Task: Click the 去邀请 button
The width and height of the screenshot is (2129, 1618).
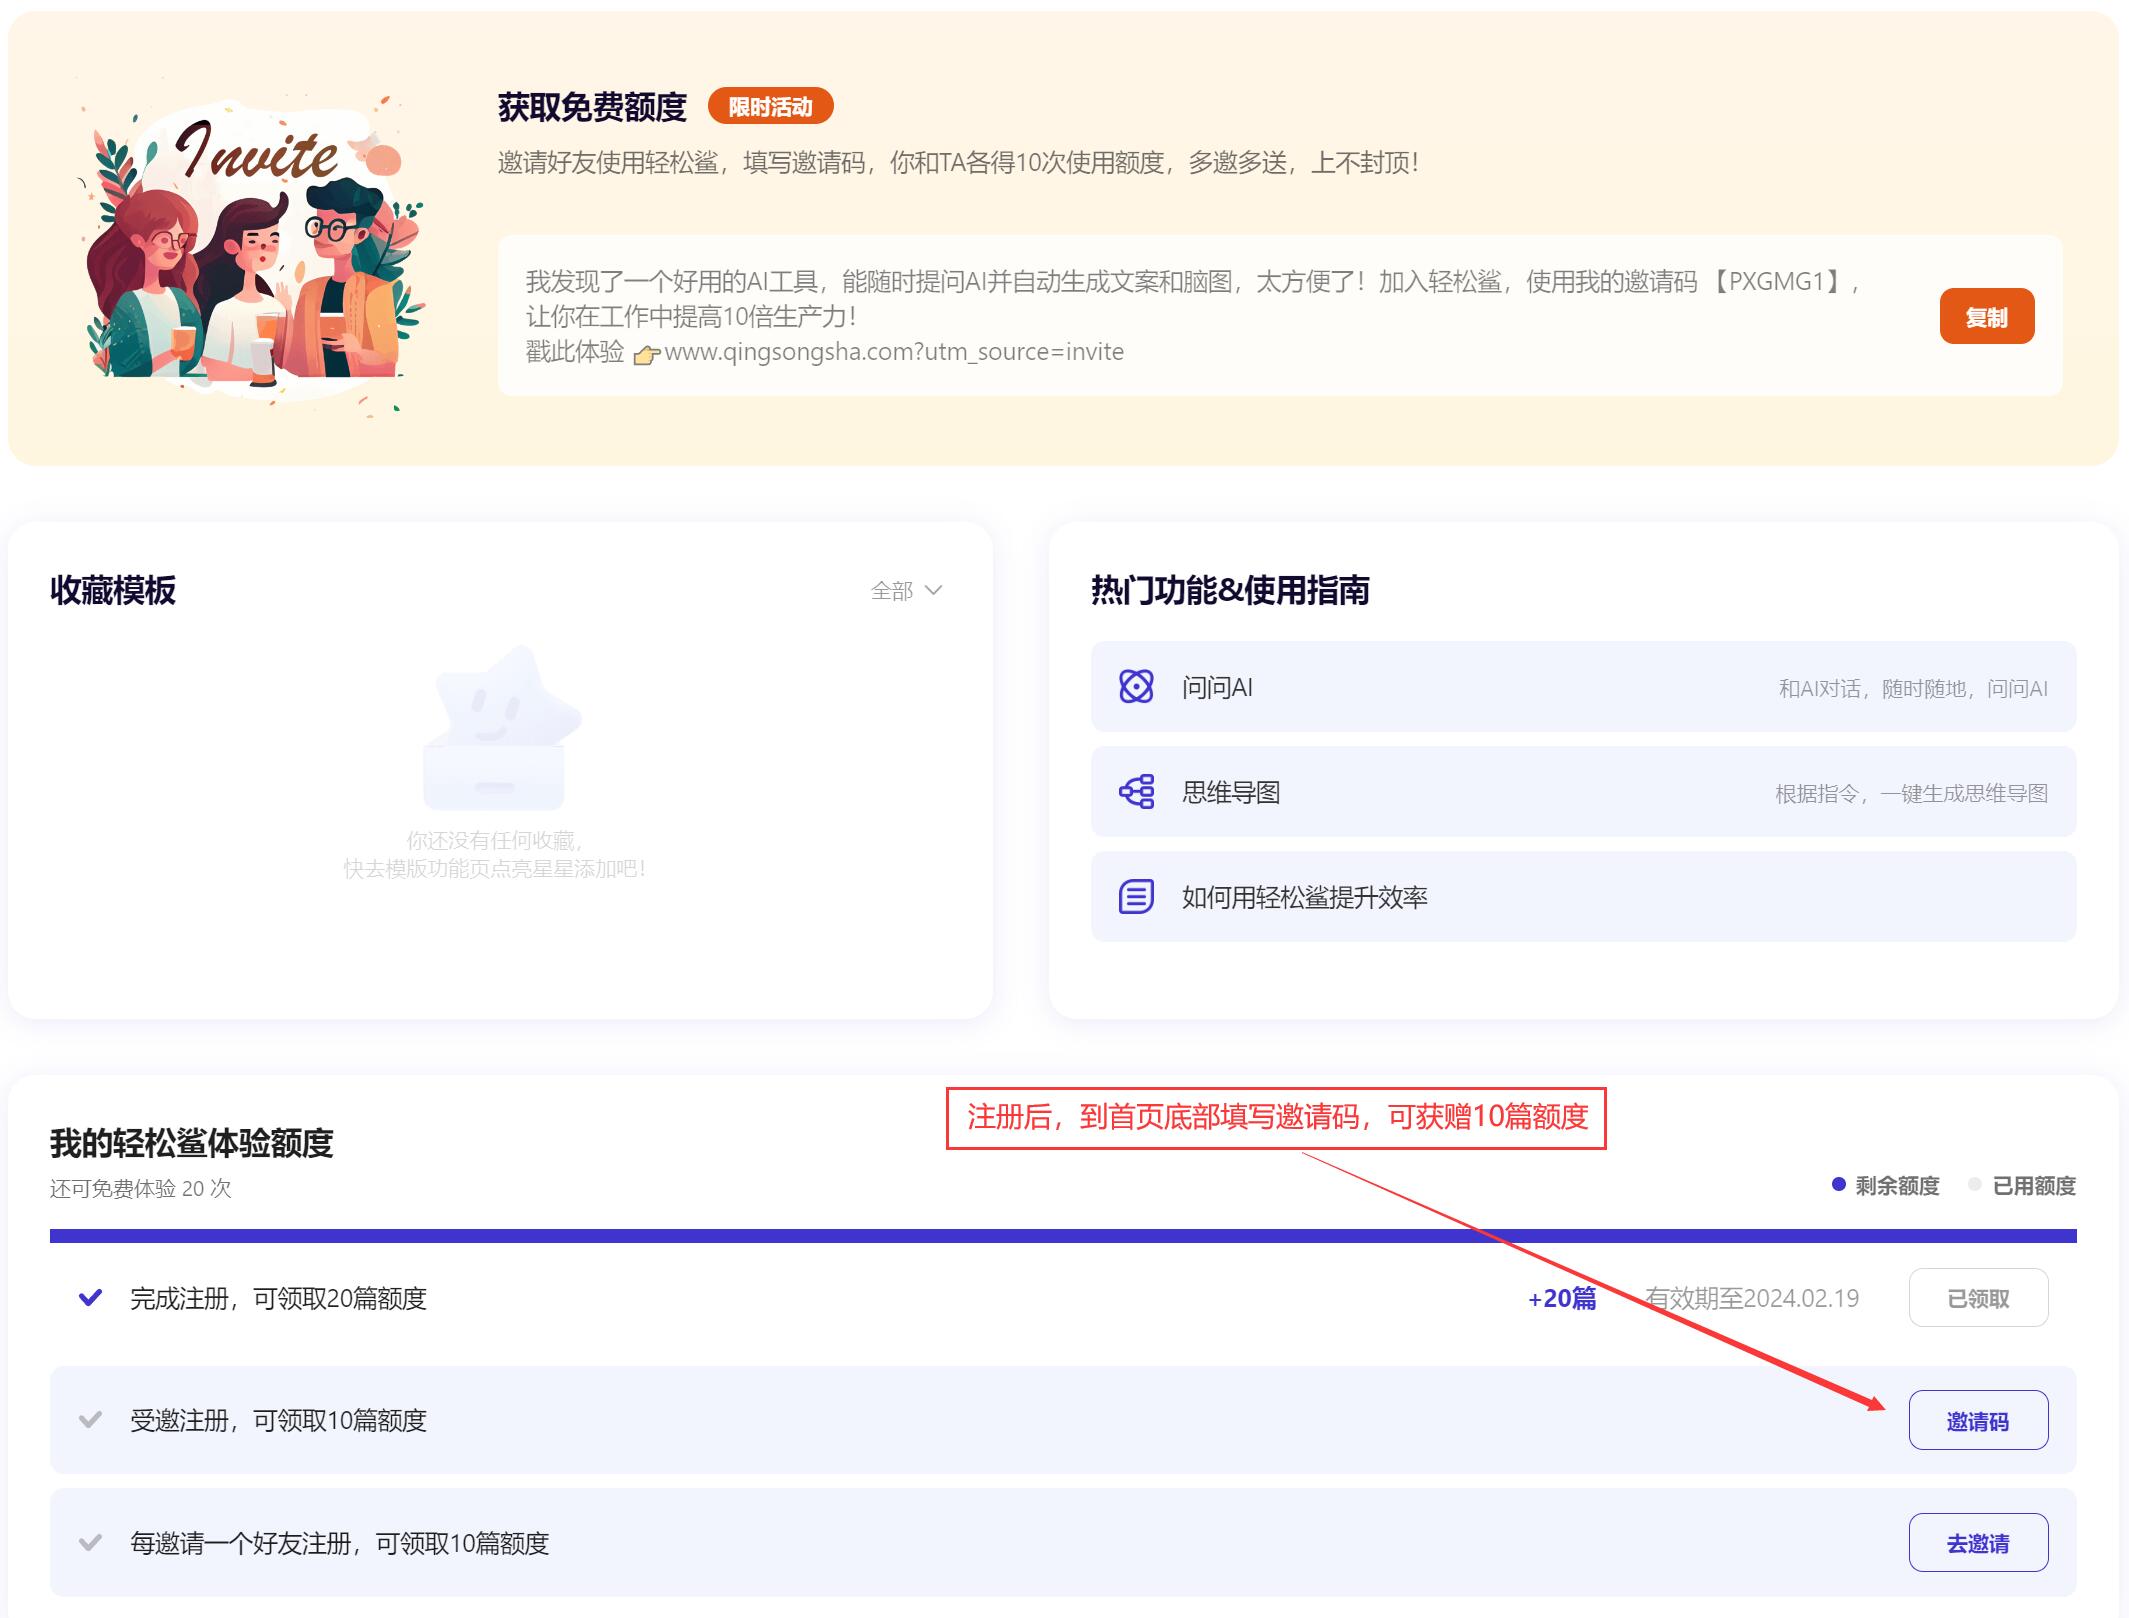Action: (1978, 1543)
